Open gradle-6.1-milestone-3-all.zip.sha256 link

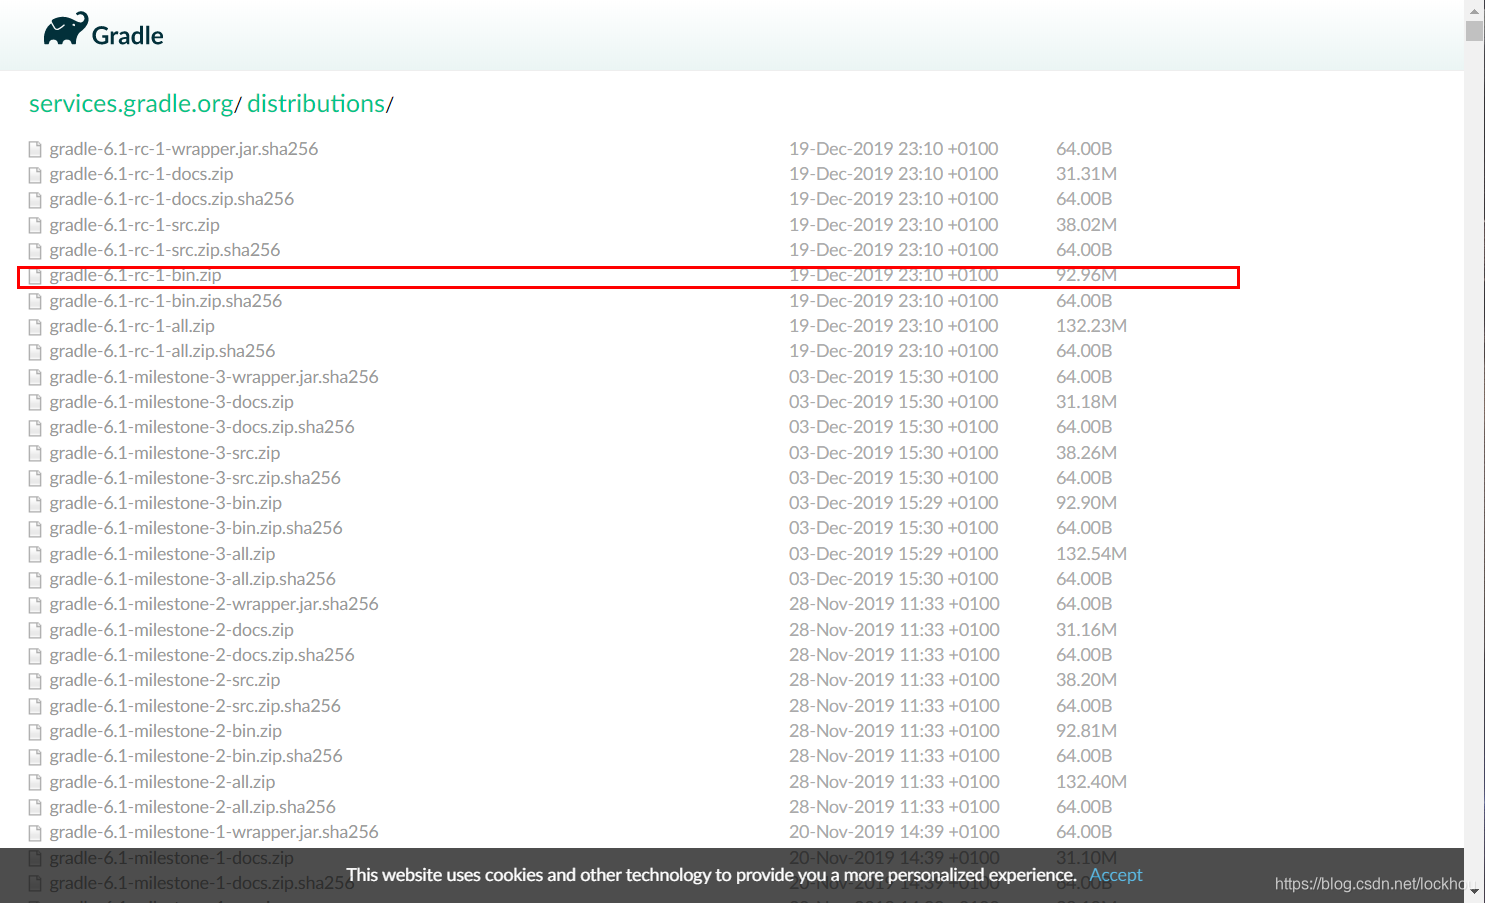tap(193, 579)
